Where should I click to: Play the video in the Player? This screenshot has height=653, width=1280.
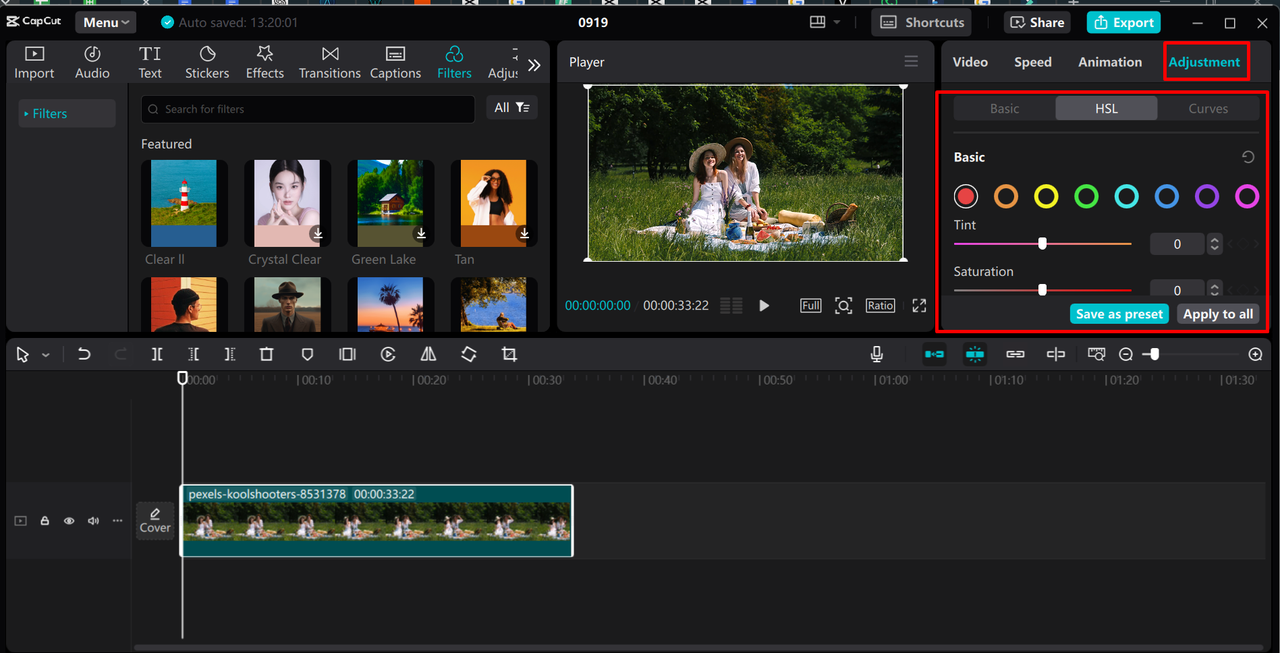(764, 305)
